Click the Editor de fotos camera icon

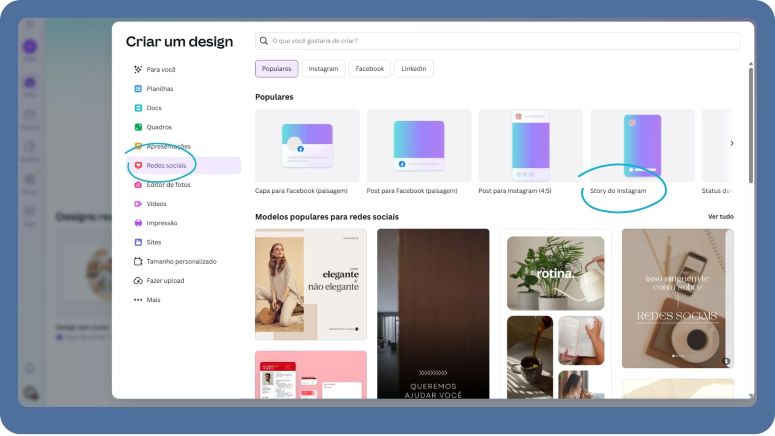coord(138,185)
